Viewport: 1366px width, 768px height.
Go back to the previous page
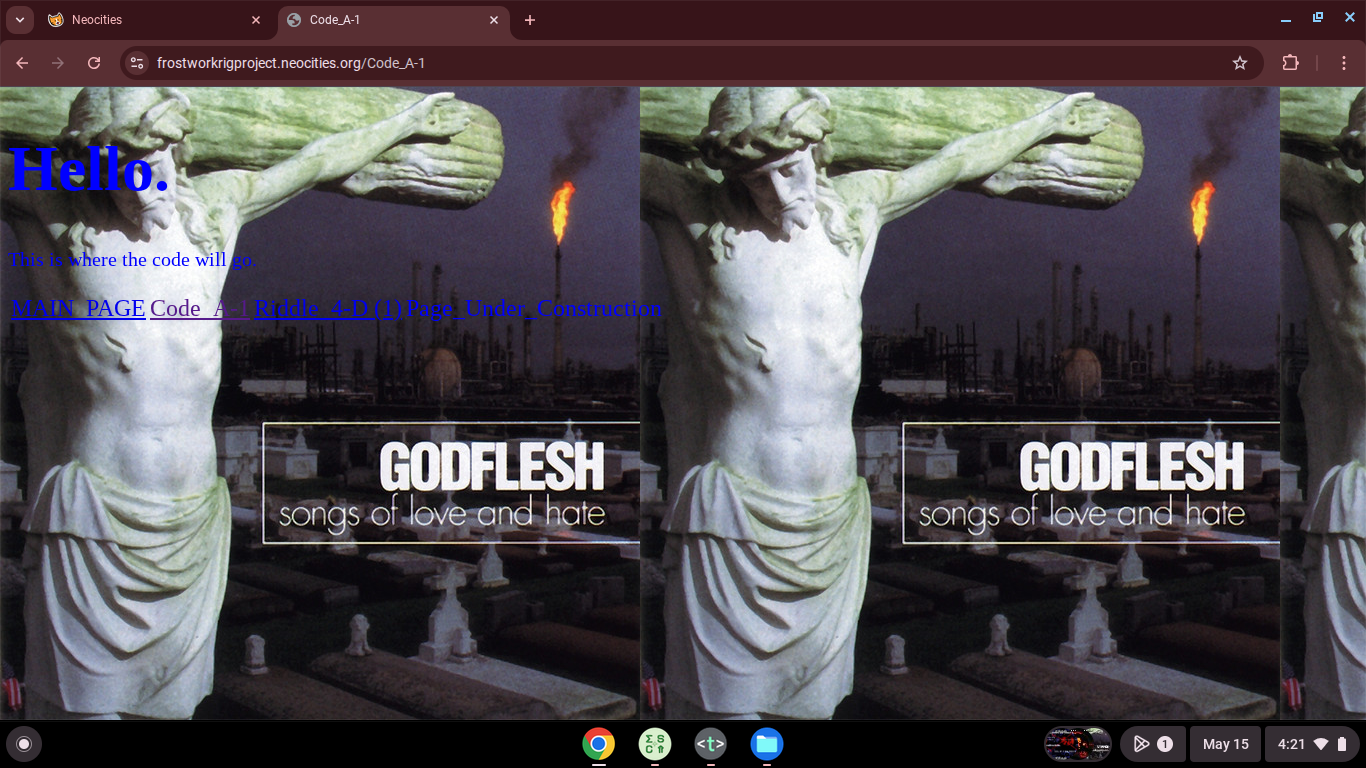[22, 63]
